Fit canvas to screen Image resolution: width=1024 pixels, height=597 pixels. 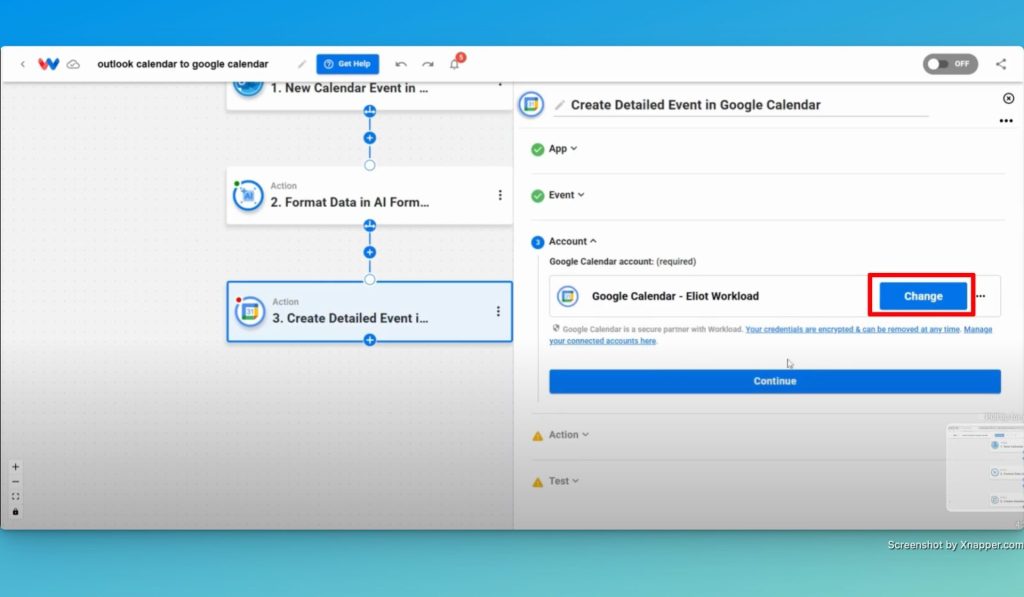pos(16,497)
